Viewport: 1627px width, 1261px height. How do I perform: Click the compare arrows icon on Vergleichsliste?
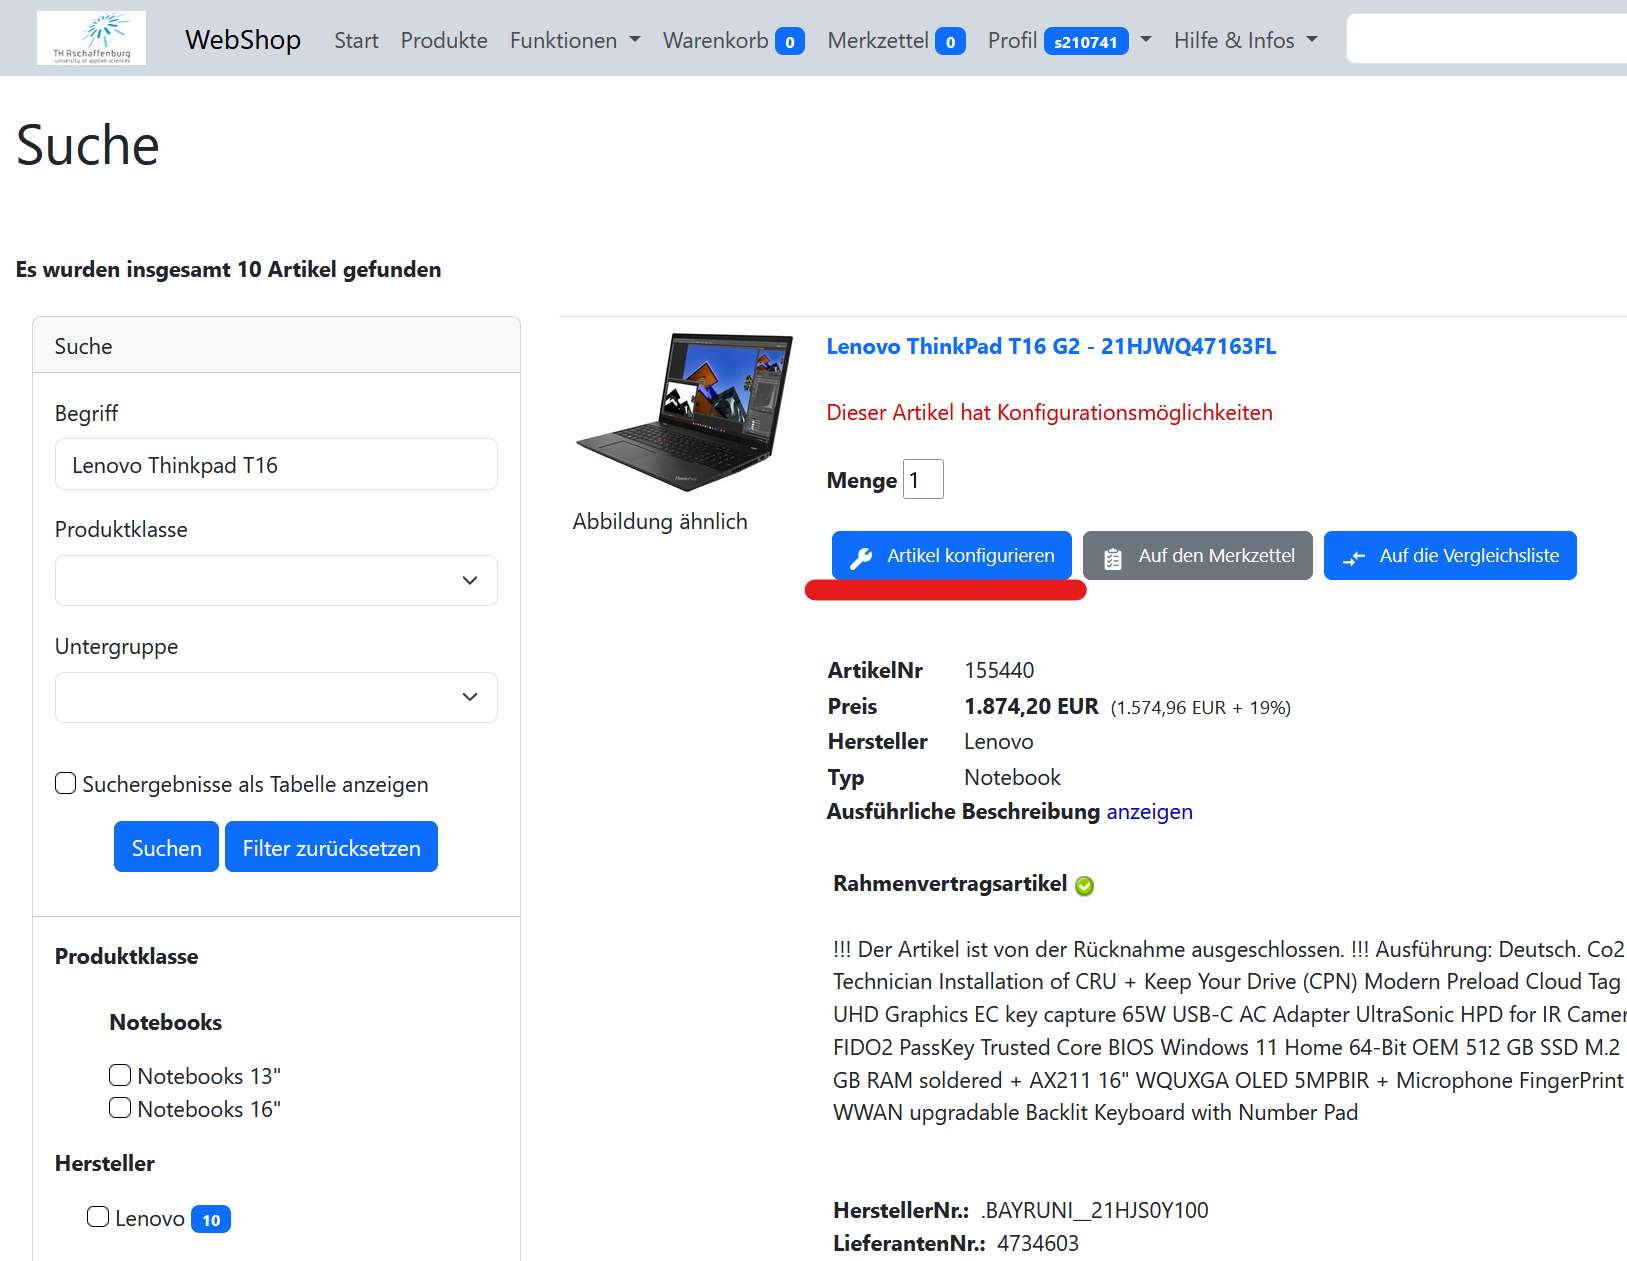tap(1354, 558)
